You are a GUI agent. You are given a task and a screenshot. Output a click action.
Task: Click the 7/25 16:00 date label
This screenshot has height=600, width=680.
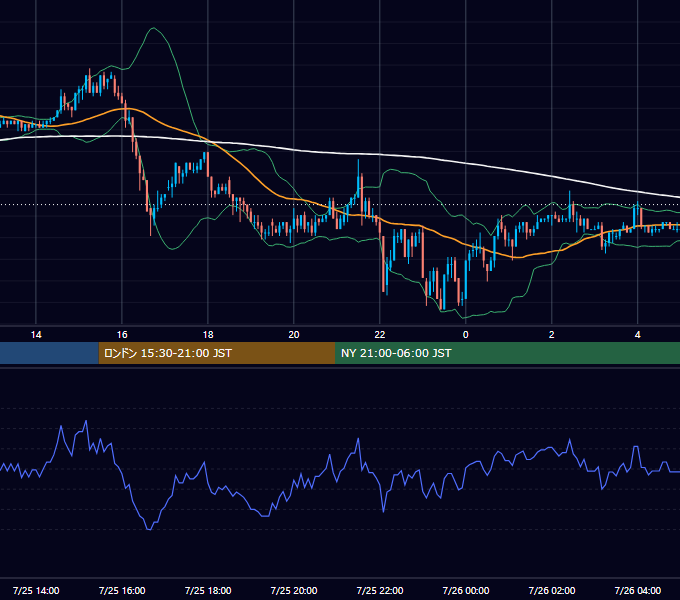[122, 590]
